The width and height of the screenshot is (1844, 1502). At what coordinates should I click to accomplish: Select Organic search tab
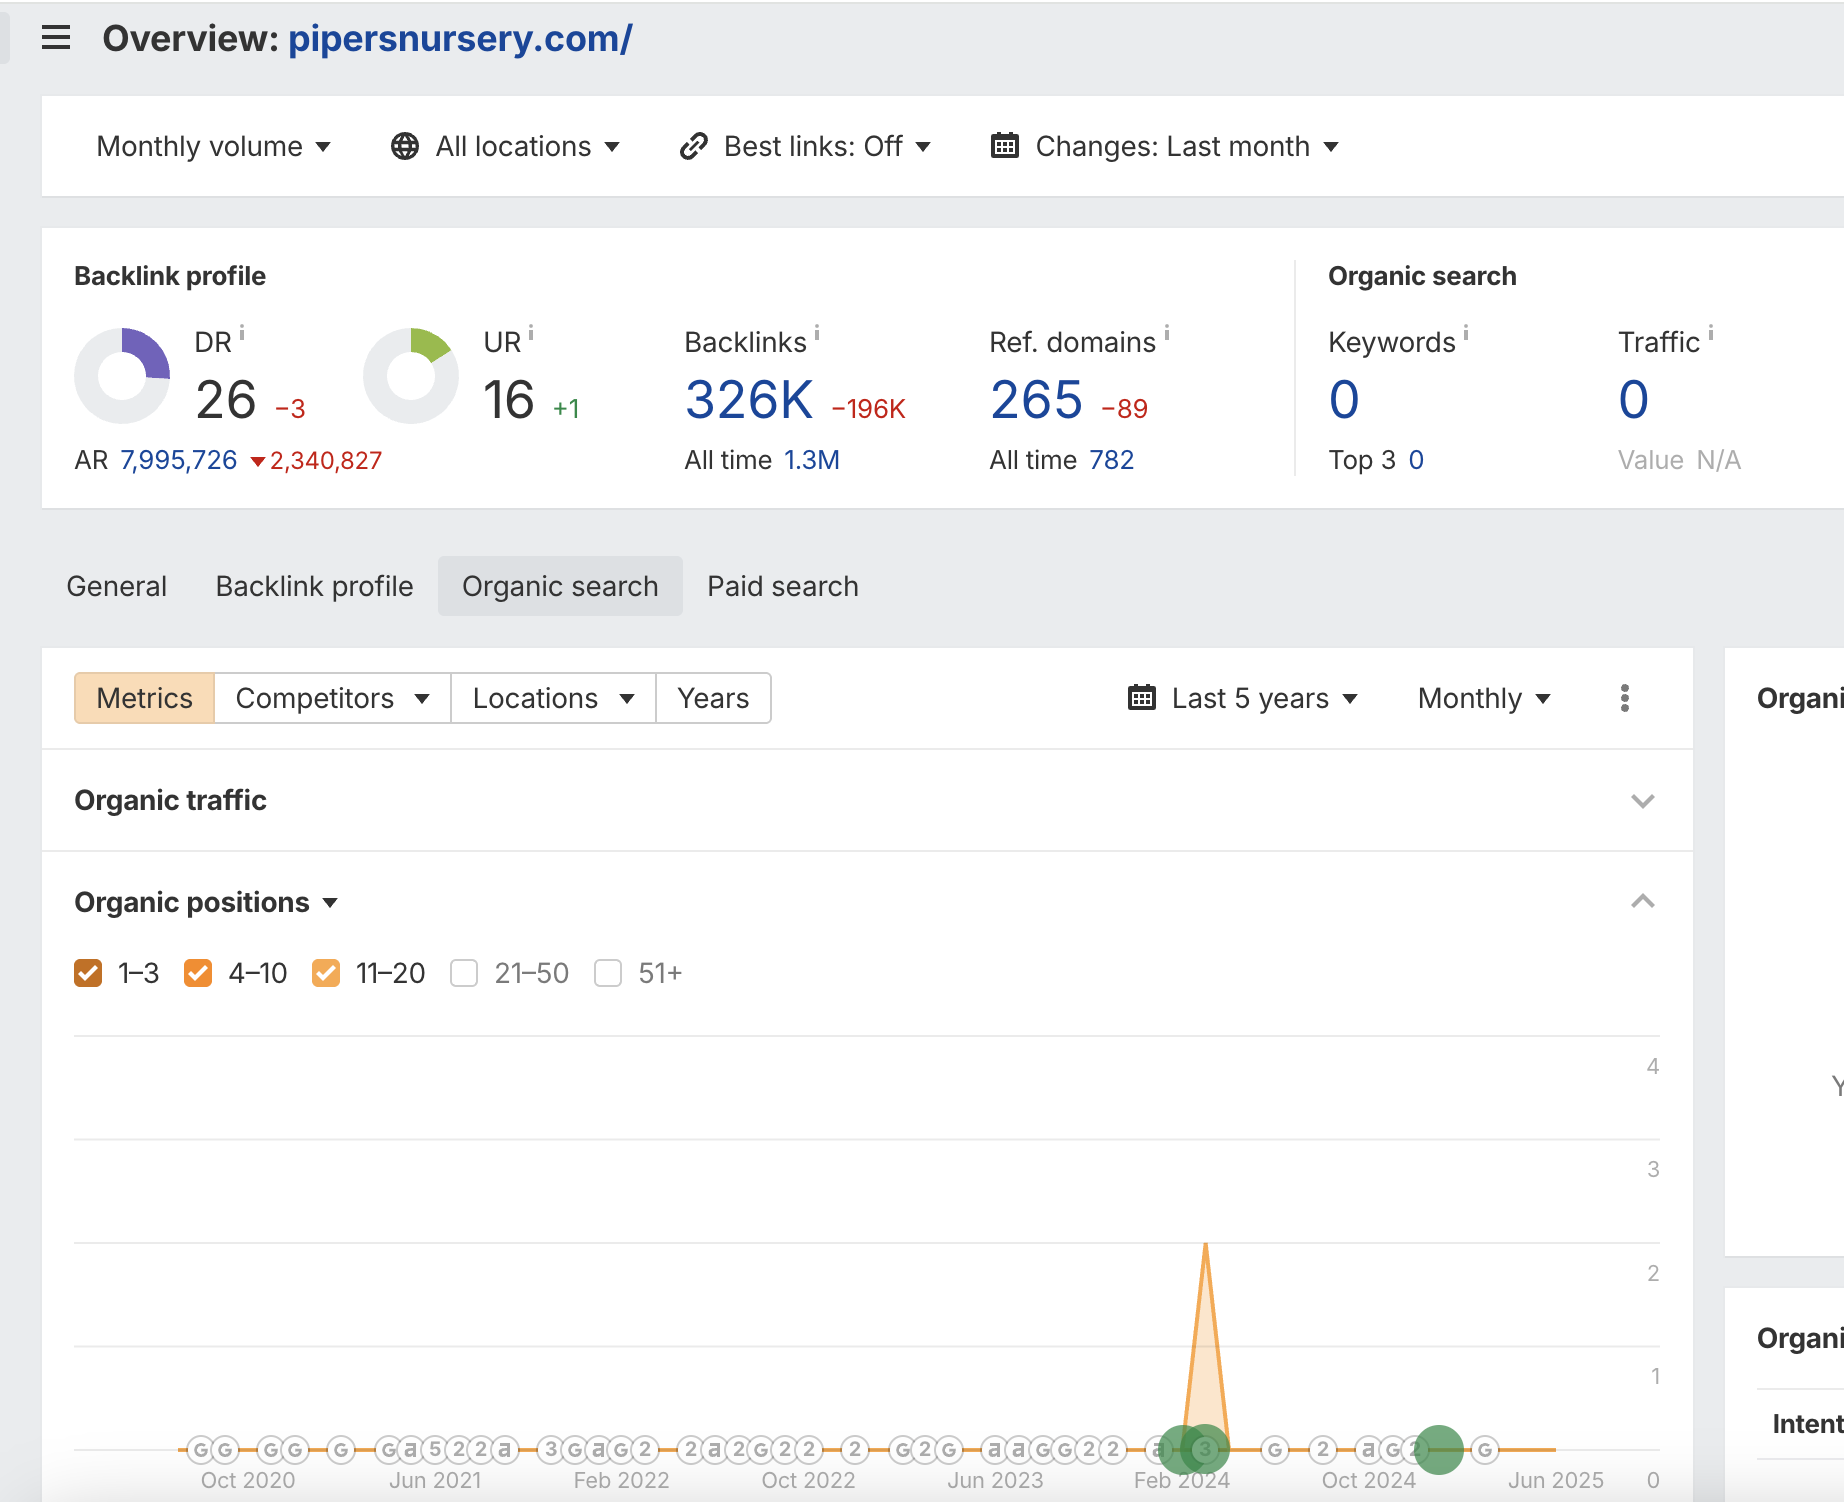tap(560, 586)
